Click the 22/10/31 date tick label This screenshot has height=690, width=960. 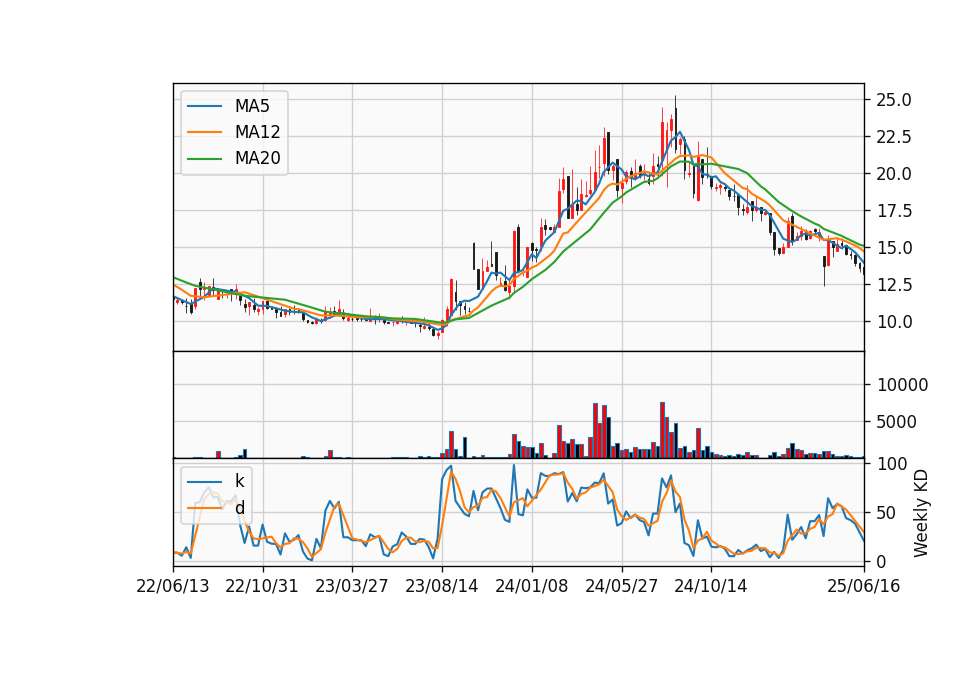262,586
